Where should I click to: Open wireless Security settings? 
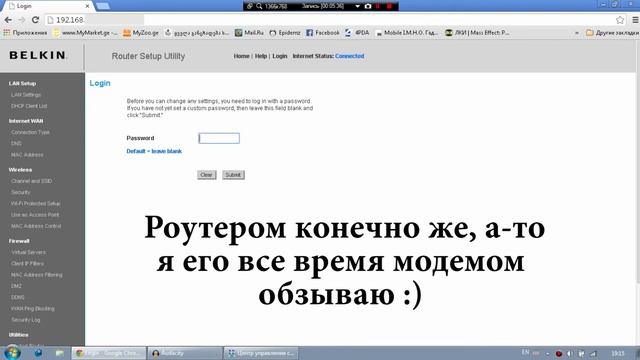click(20, 192)
